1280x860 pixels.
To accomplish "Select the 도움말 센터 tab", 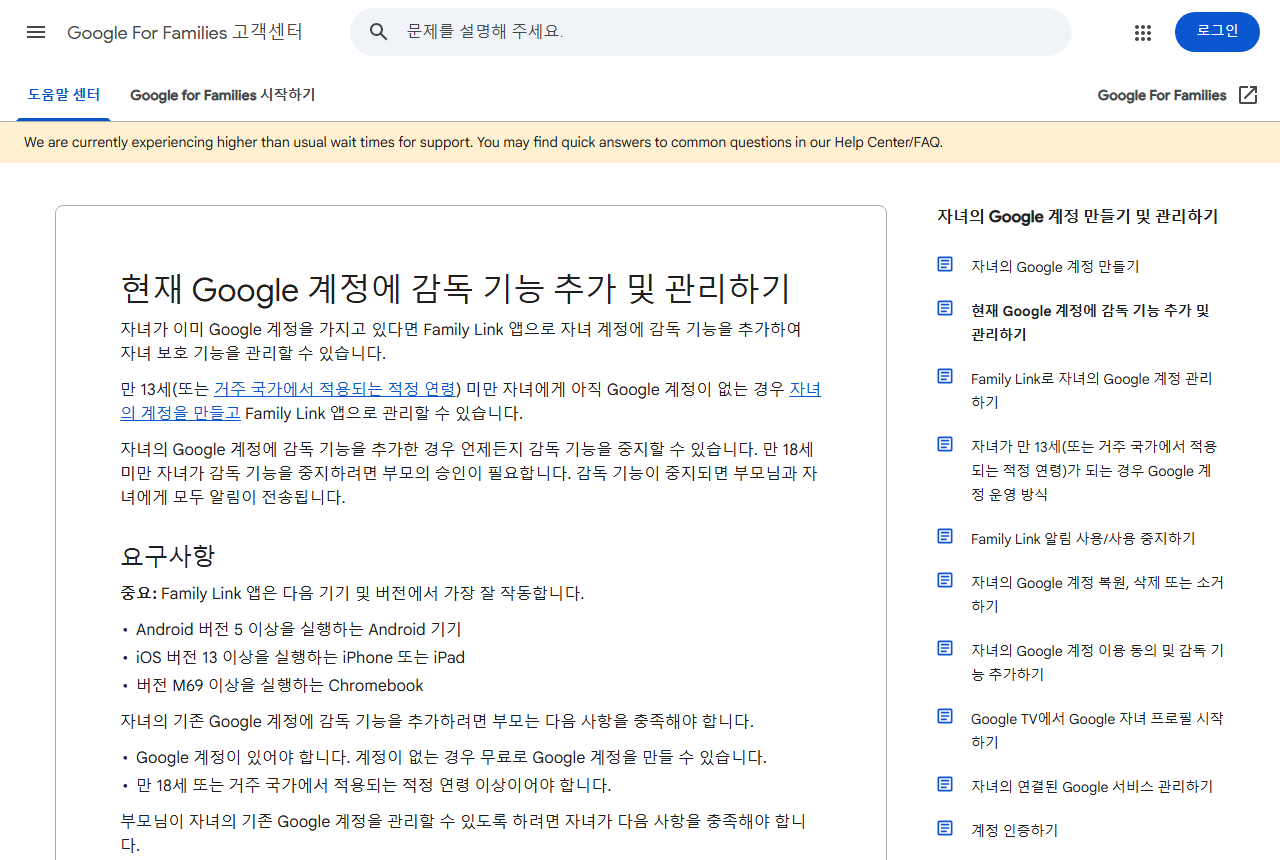I will [x=64, y=95].
